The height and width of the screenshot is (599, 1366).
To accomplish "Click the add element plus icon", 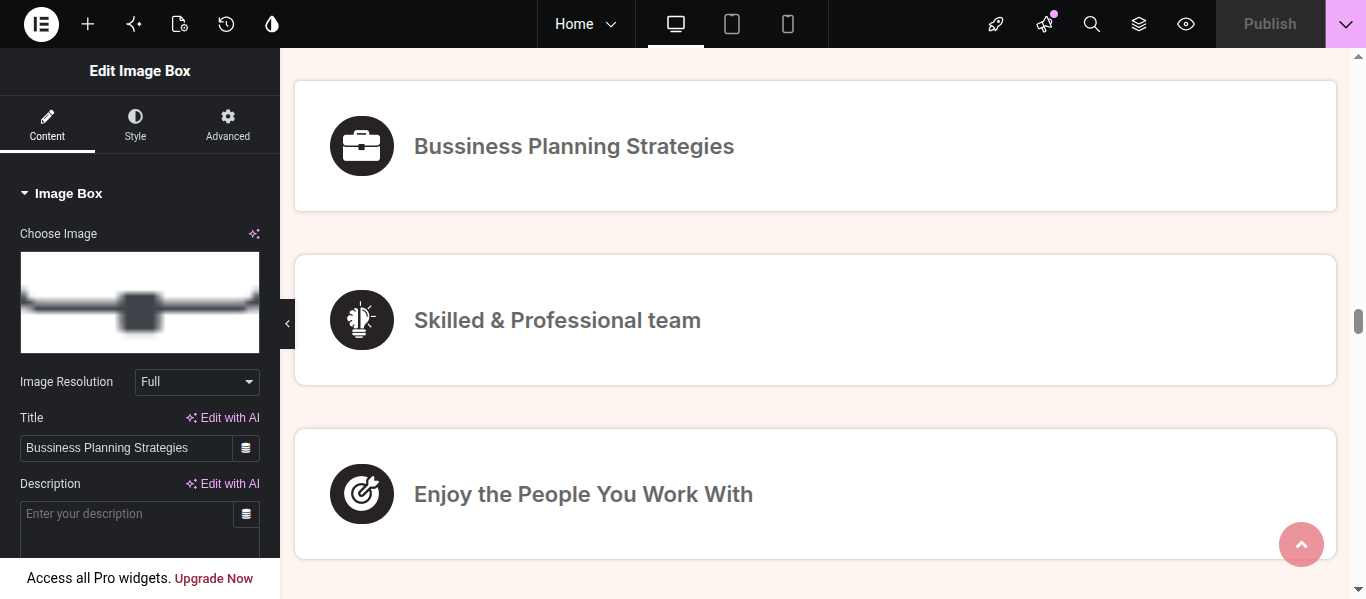I will coord(88,24).
